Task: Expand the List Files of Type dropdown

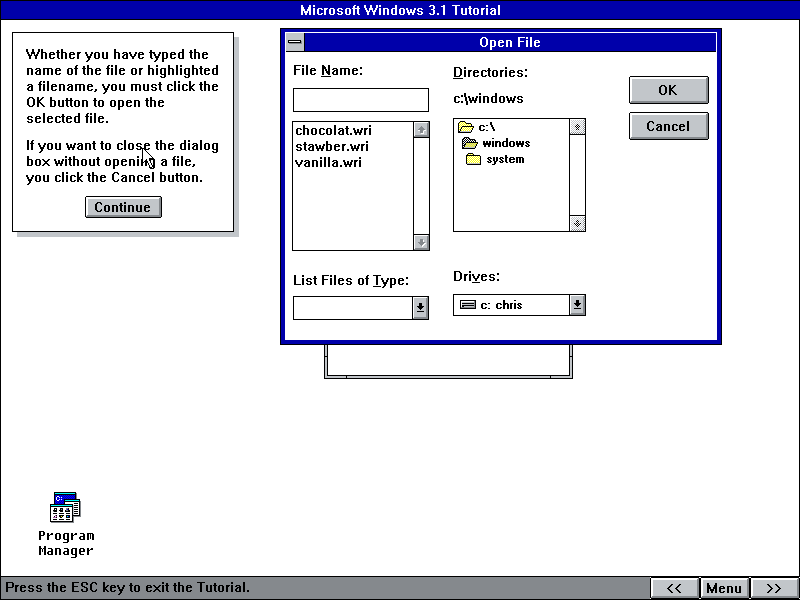Action: (420, 308)
